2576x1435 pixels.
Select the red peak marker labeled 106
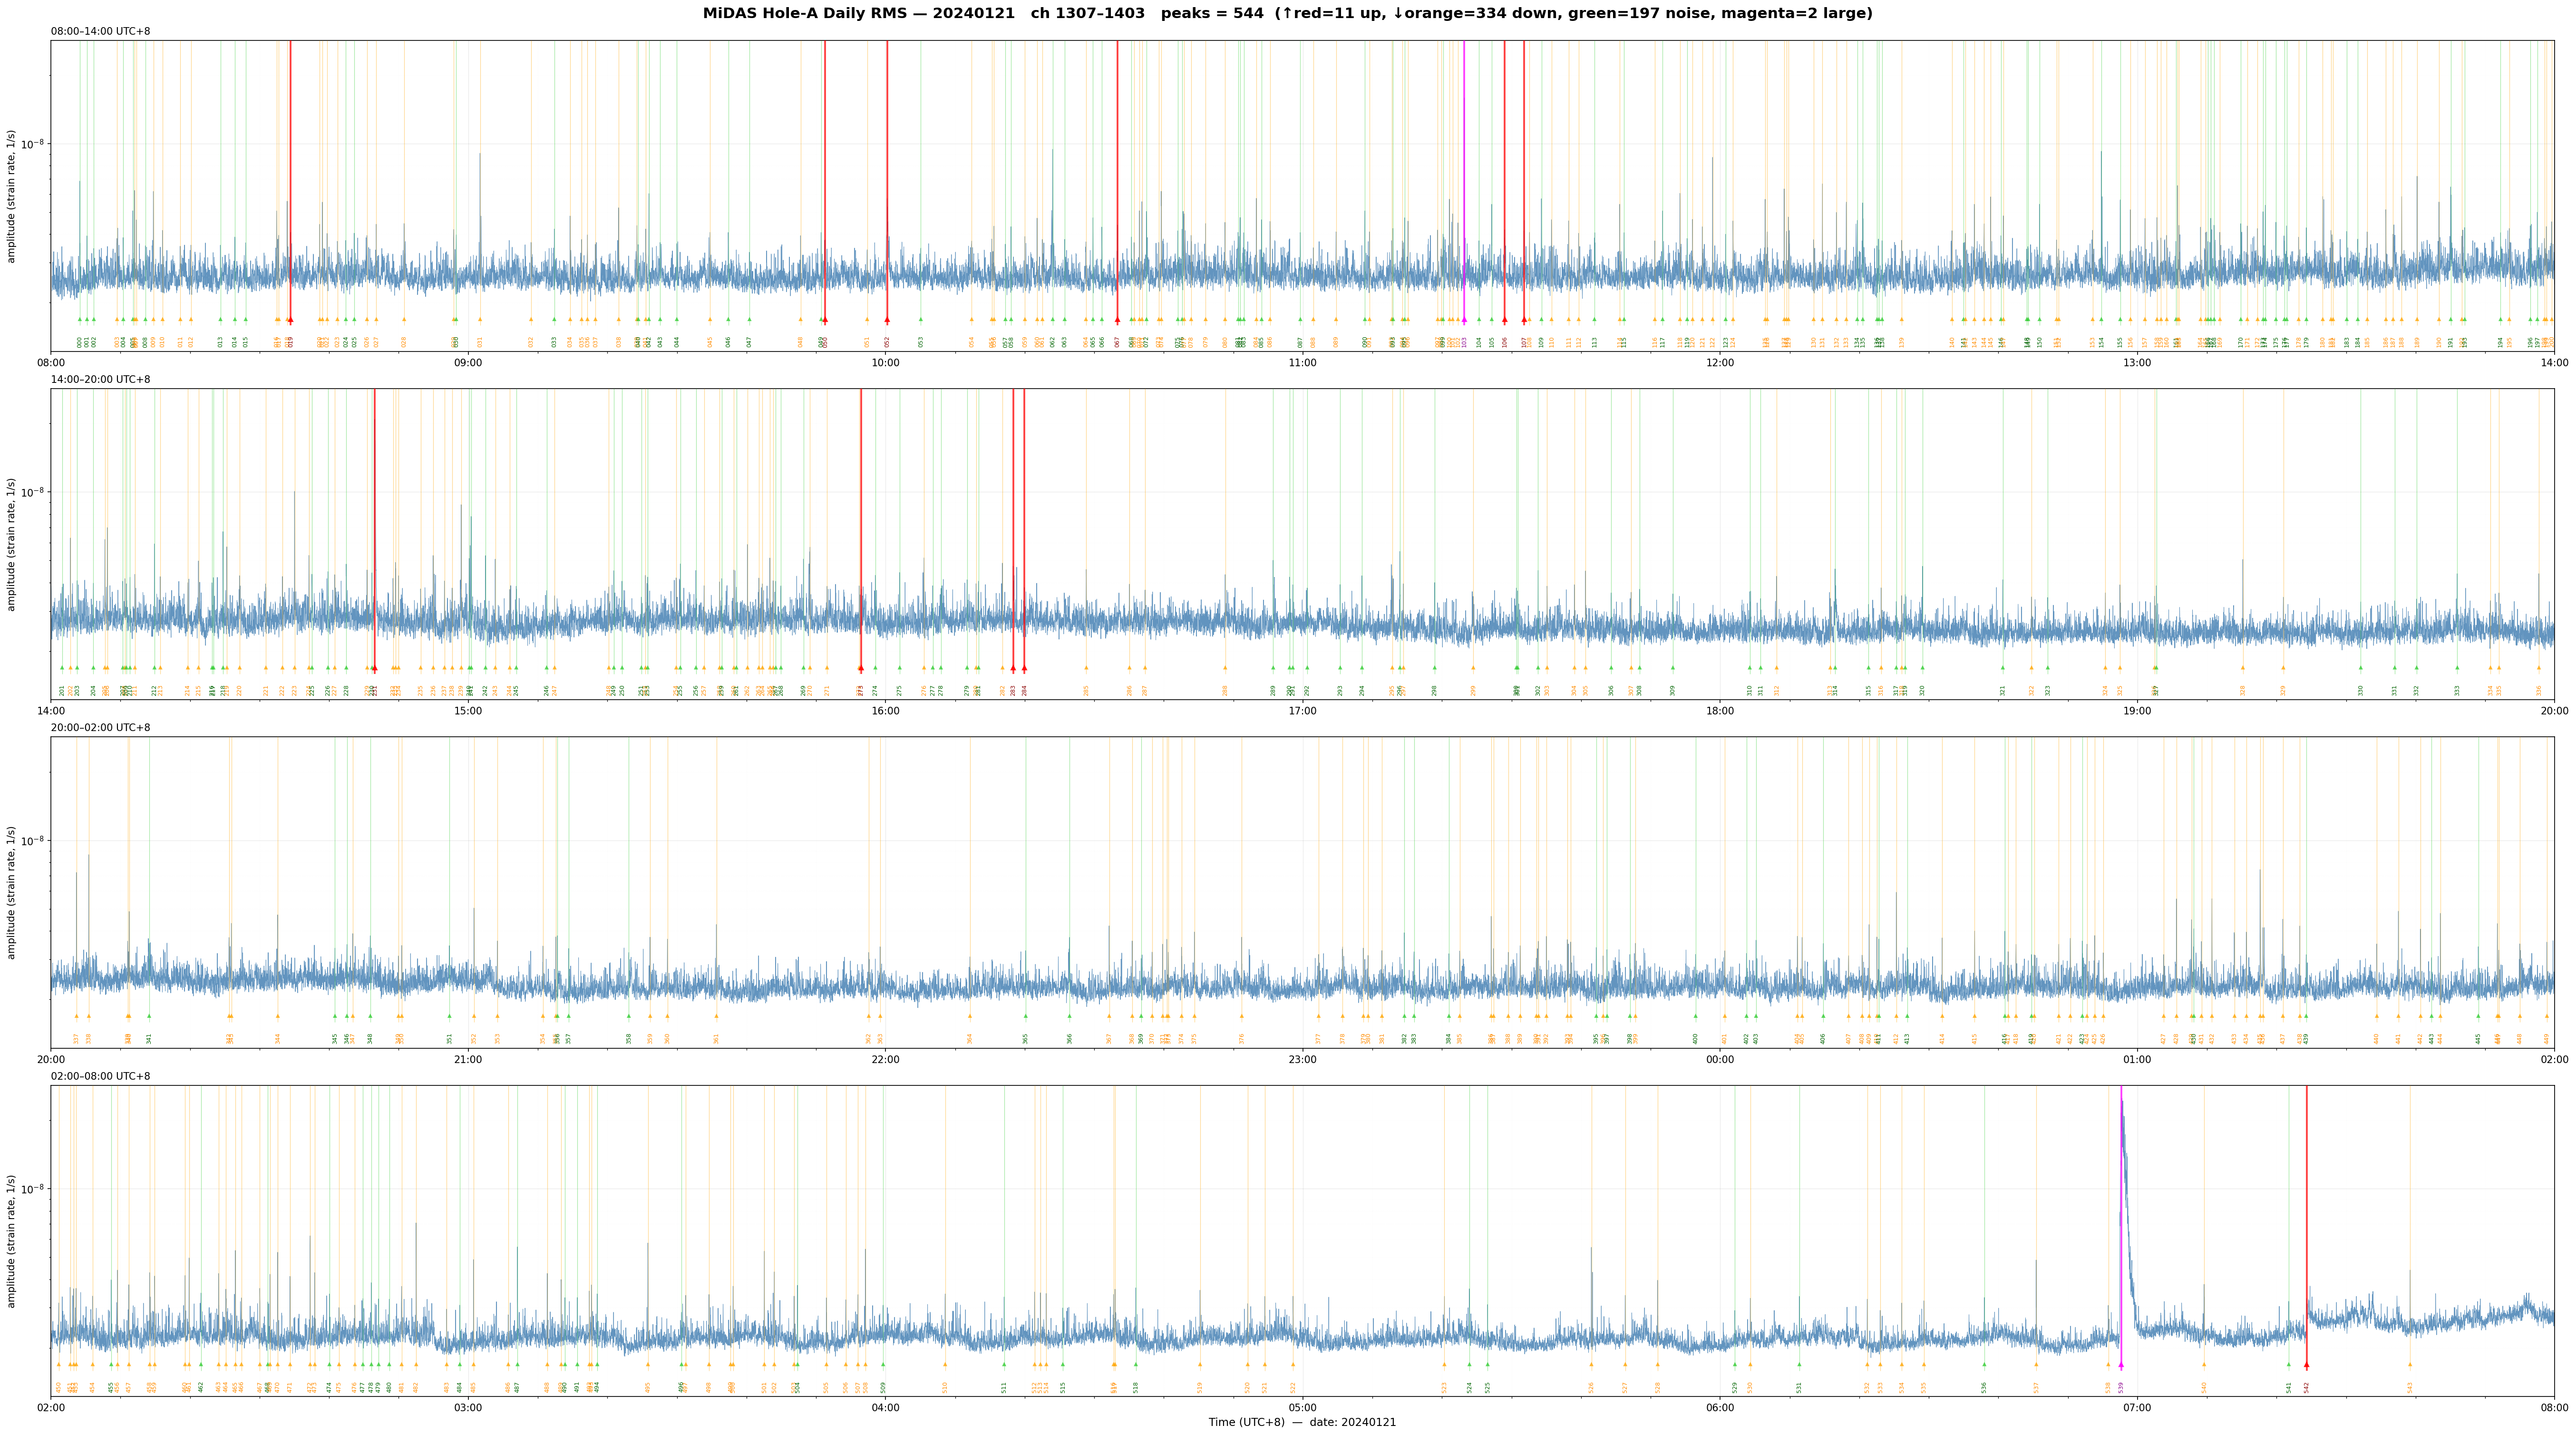click(x=1504, y=320)
